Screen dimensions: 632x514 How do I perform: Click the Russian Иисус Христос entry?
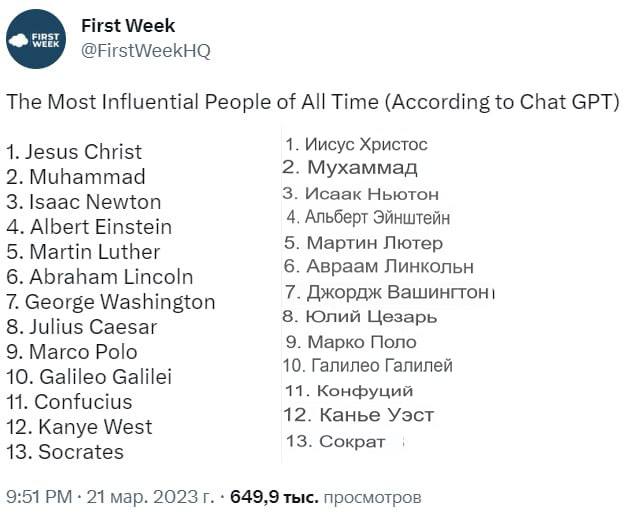(x=357, y=145)
